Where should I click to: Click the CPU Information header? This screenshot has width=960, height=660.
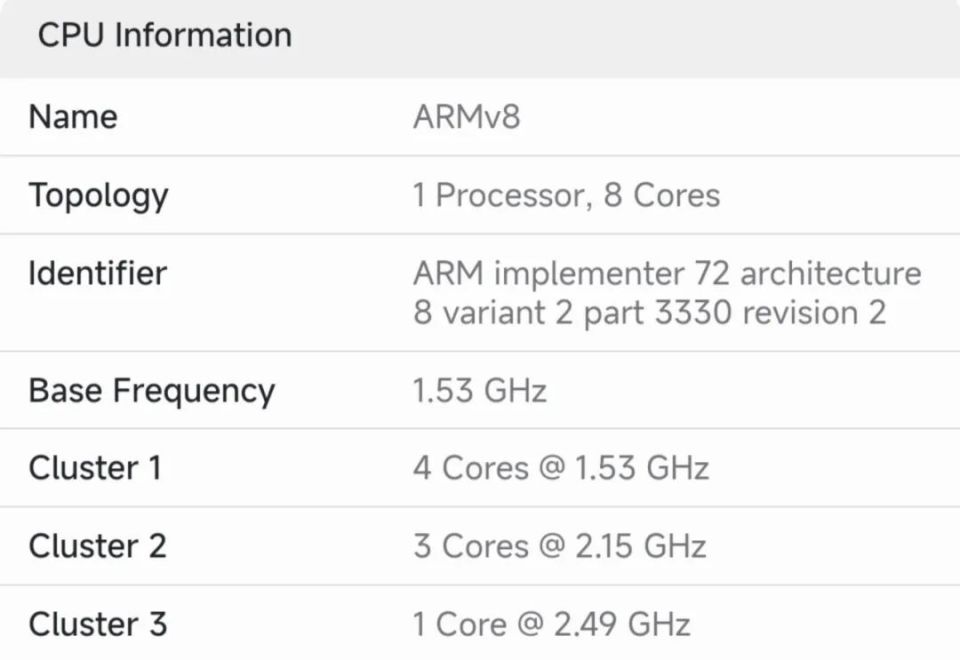[x=165, y=35]
